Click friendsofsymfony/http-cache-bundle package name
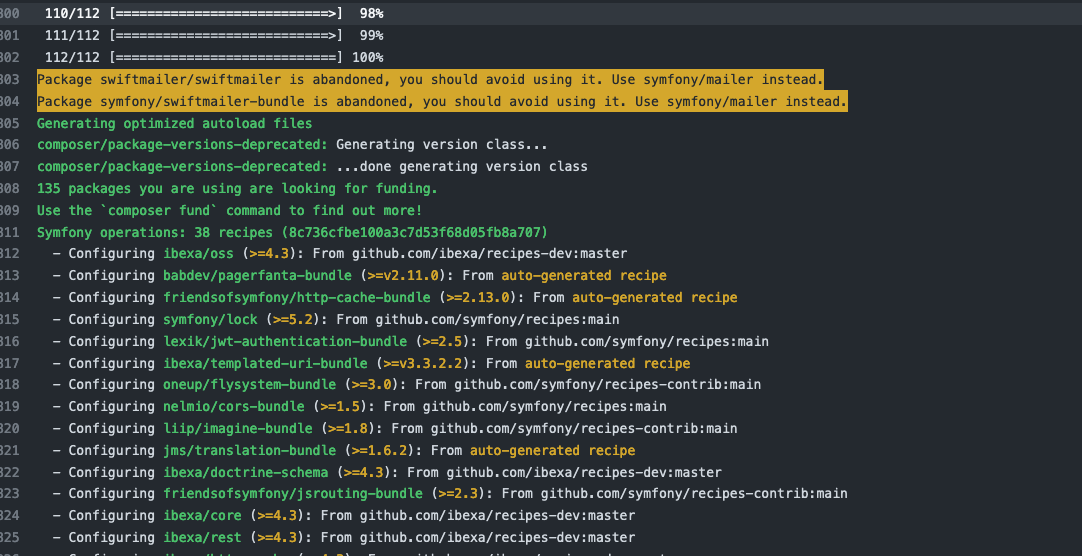This screenshot has width=1082, height=556. [297, 297]
